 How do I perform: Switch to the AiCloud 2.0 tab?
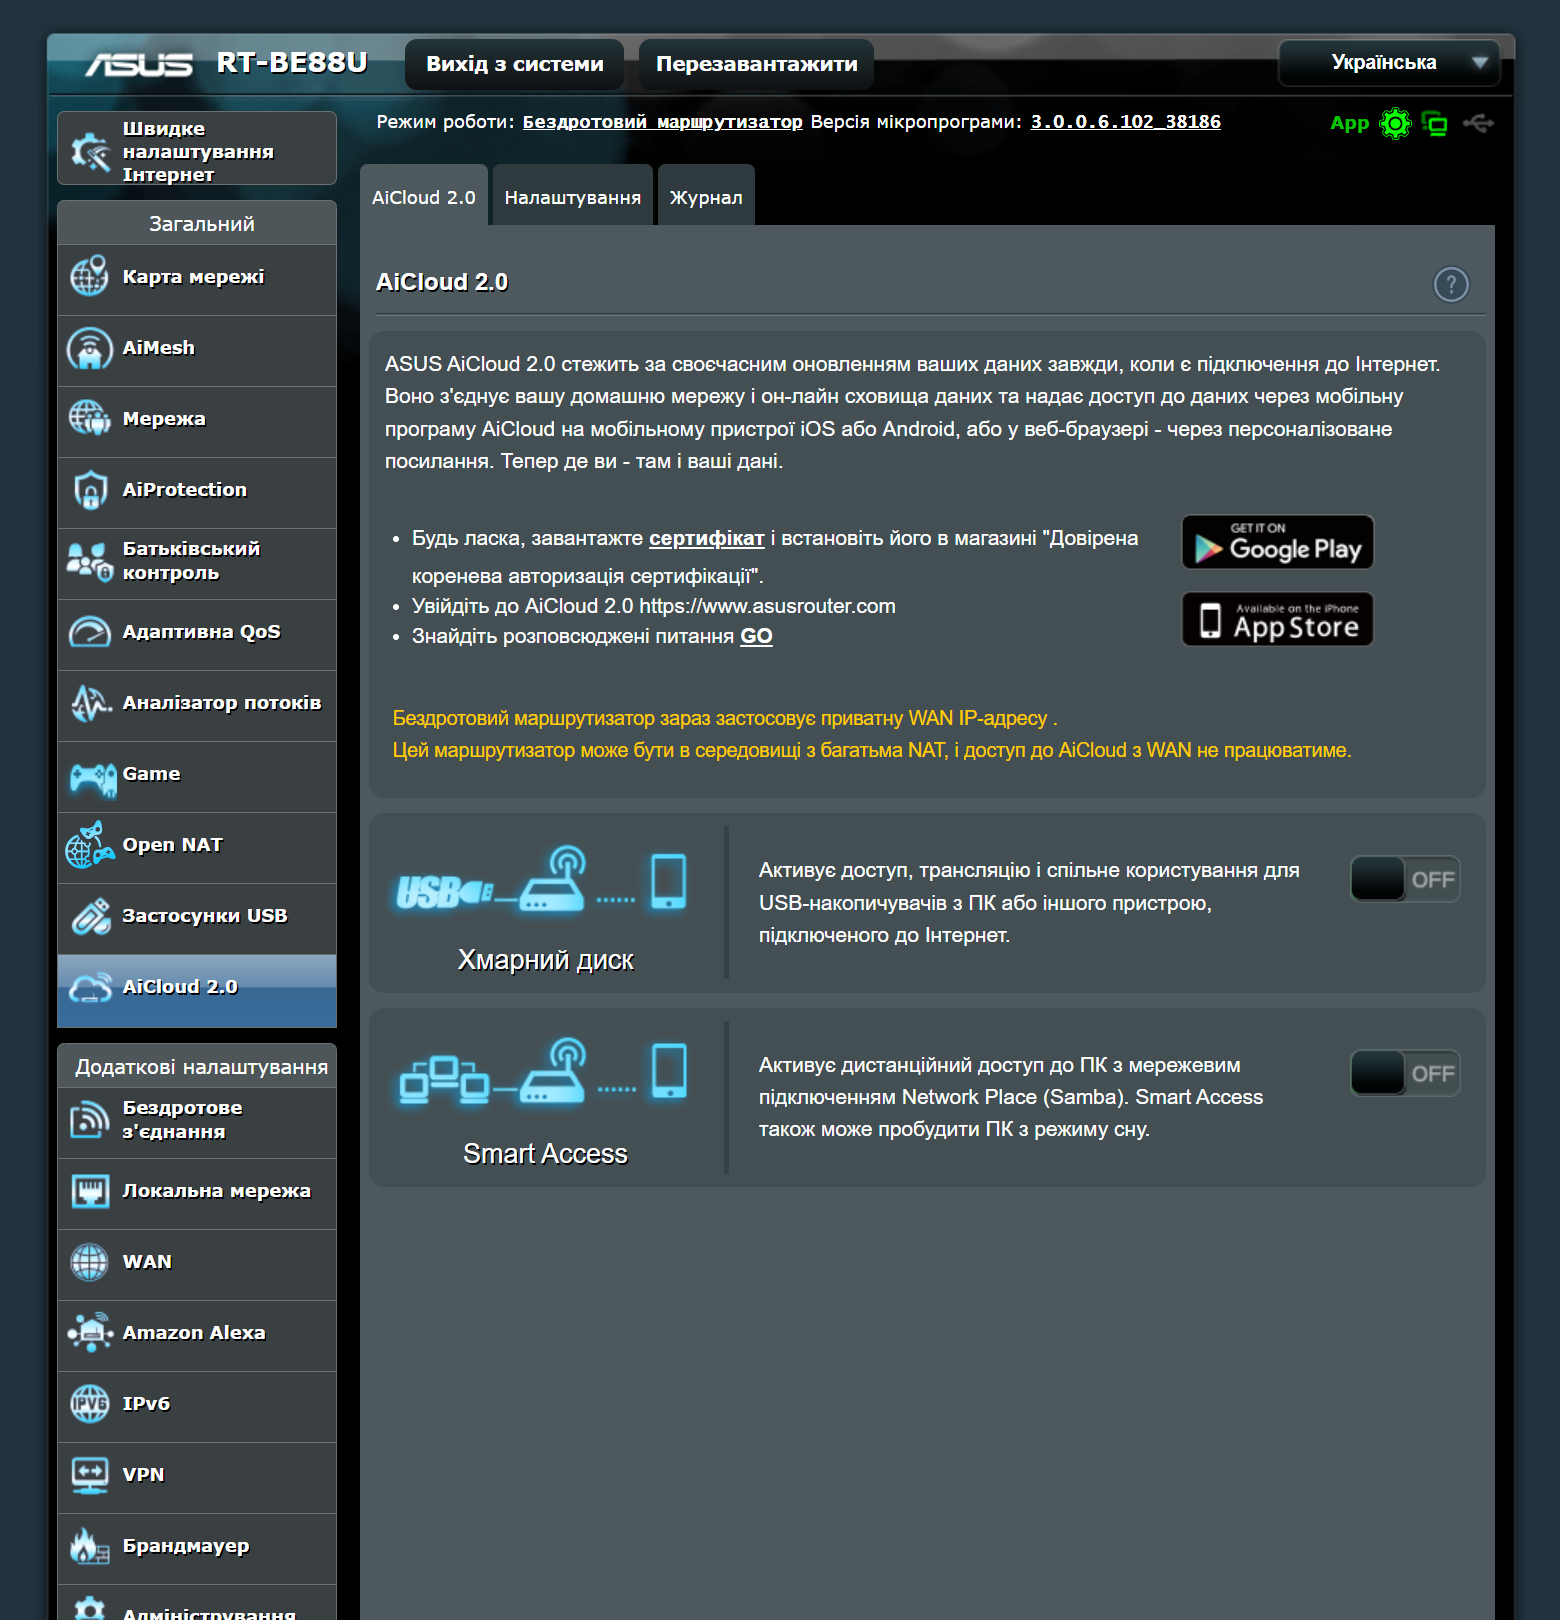click(424, 196)
